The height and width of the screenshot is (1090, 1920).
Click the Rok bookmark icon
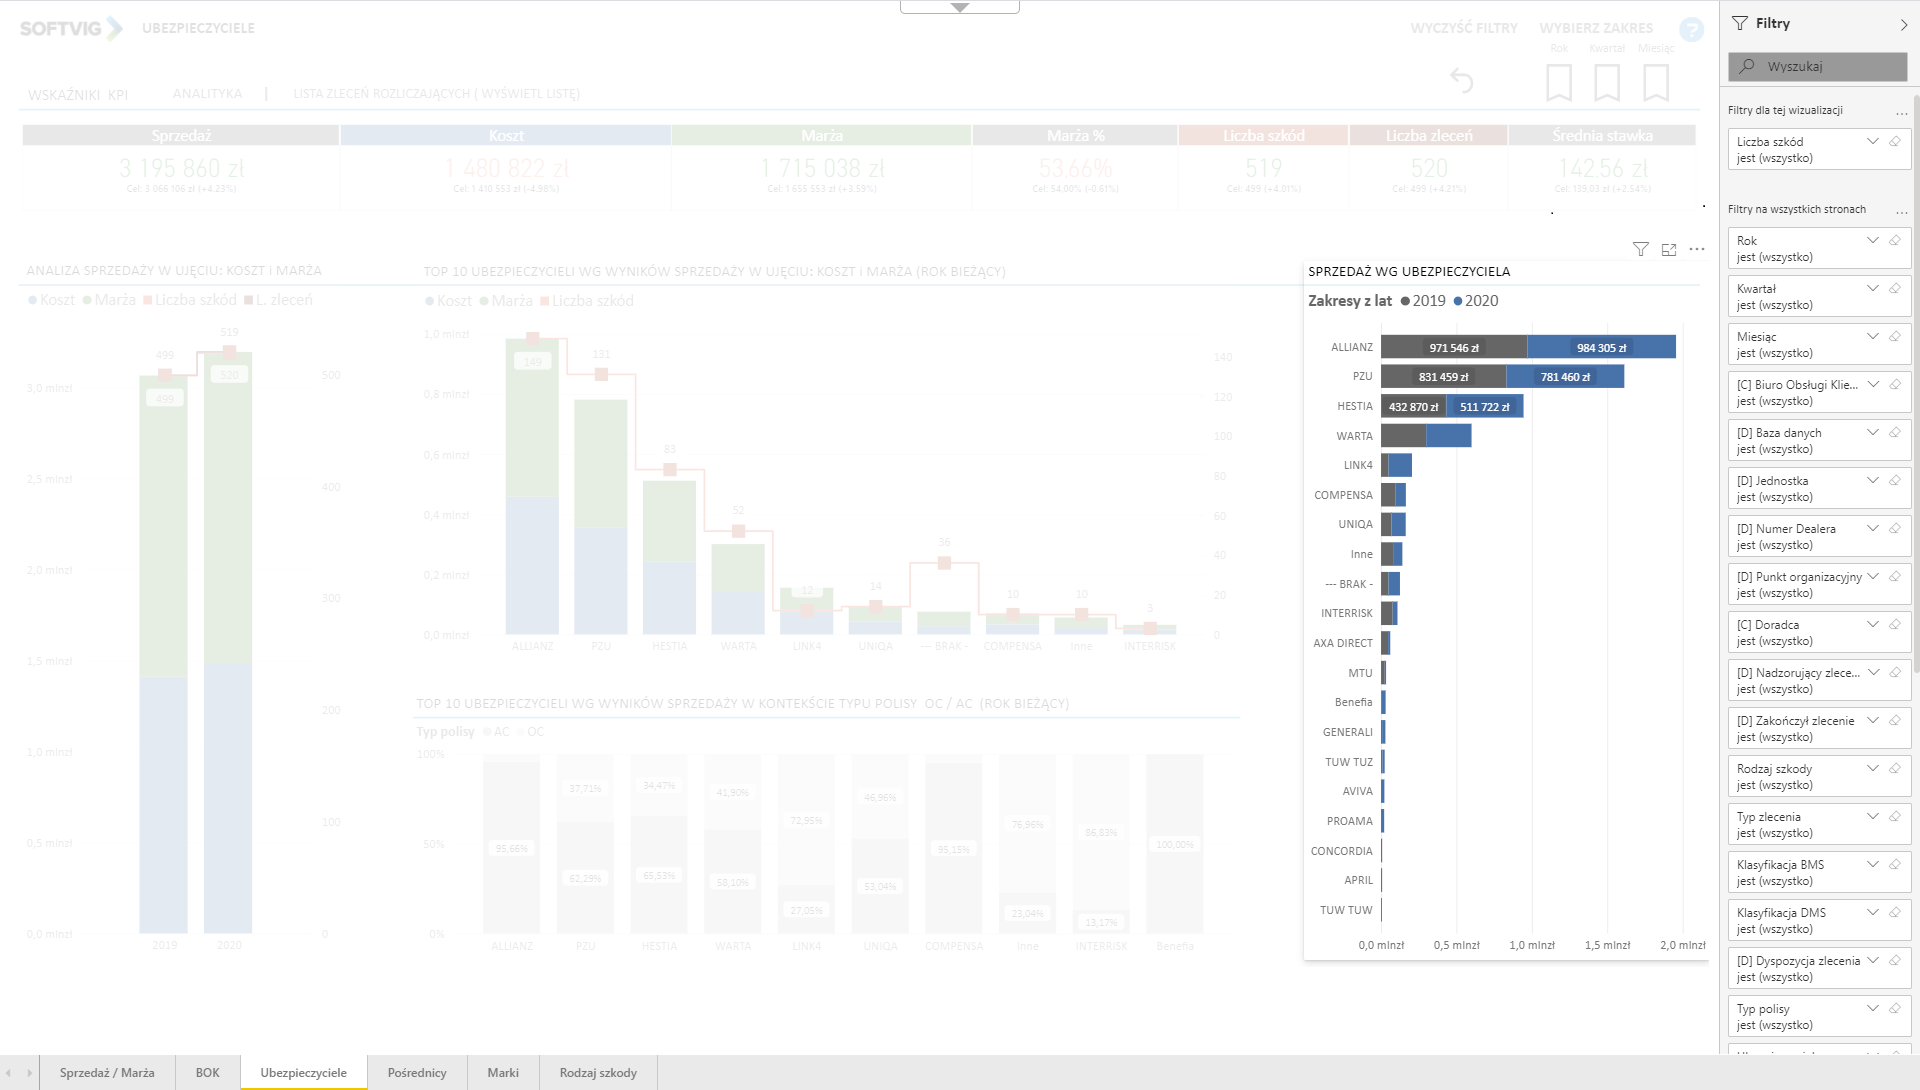(1558, 82)
